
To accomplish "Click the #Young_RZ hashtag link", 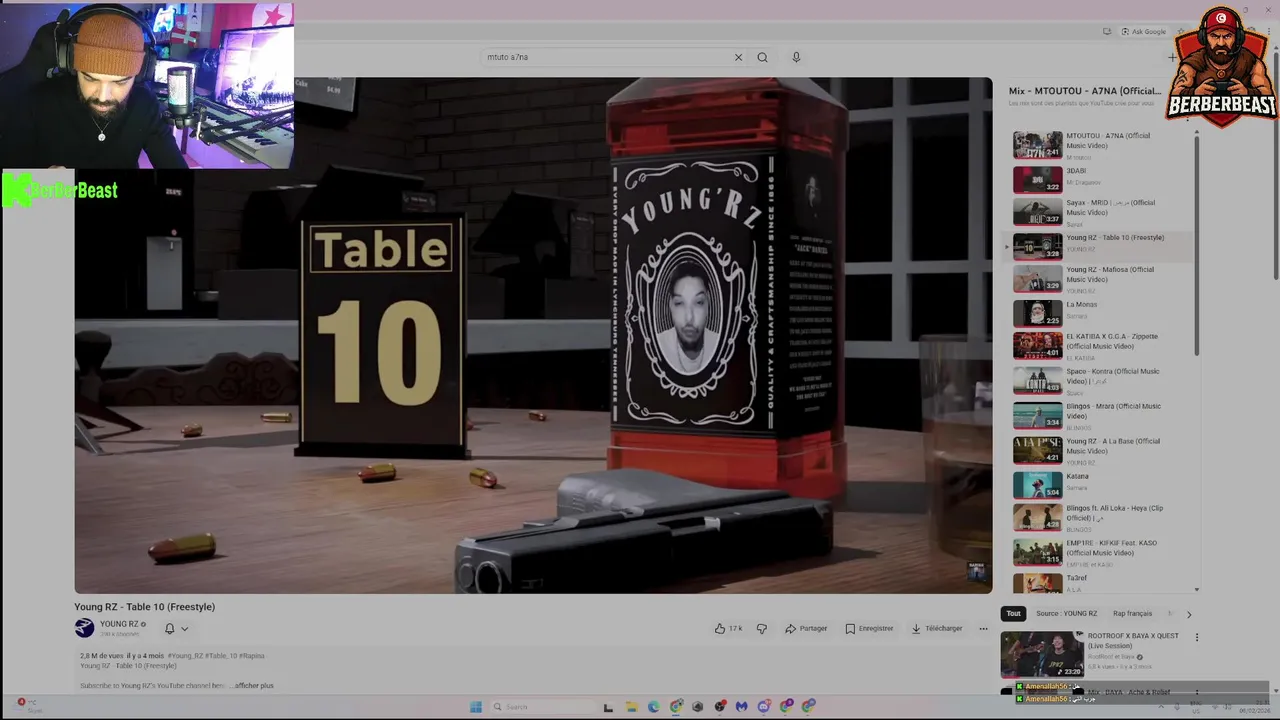I will (187, 656).
